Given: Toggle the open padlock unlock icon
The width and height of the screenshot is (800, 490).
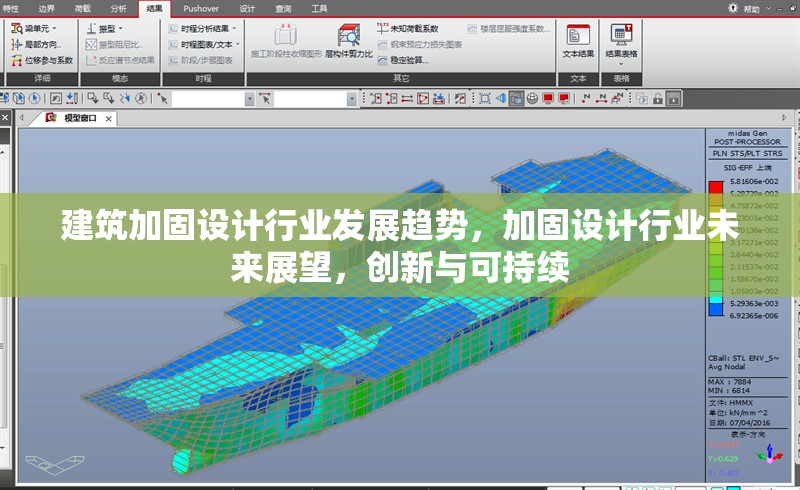Looking at the screenshot, I should 658,99.
